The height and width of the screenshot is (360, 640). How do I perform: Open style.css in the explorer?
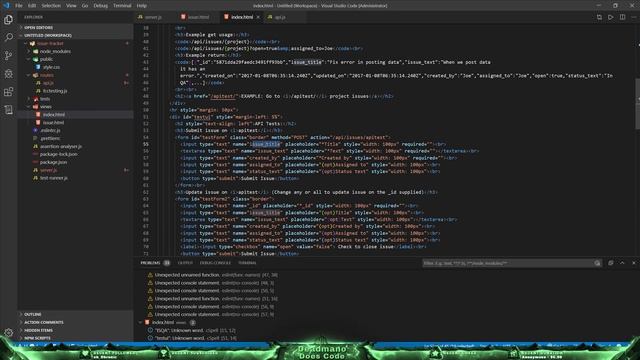51,67
